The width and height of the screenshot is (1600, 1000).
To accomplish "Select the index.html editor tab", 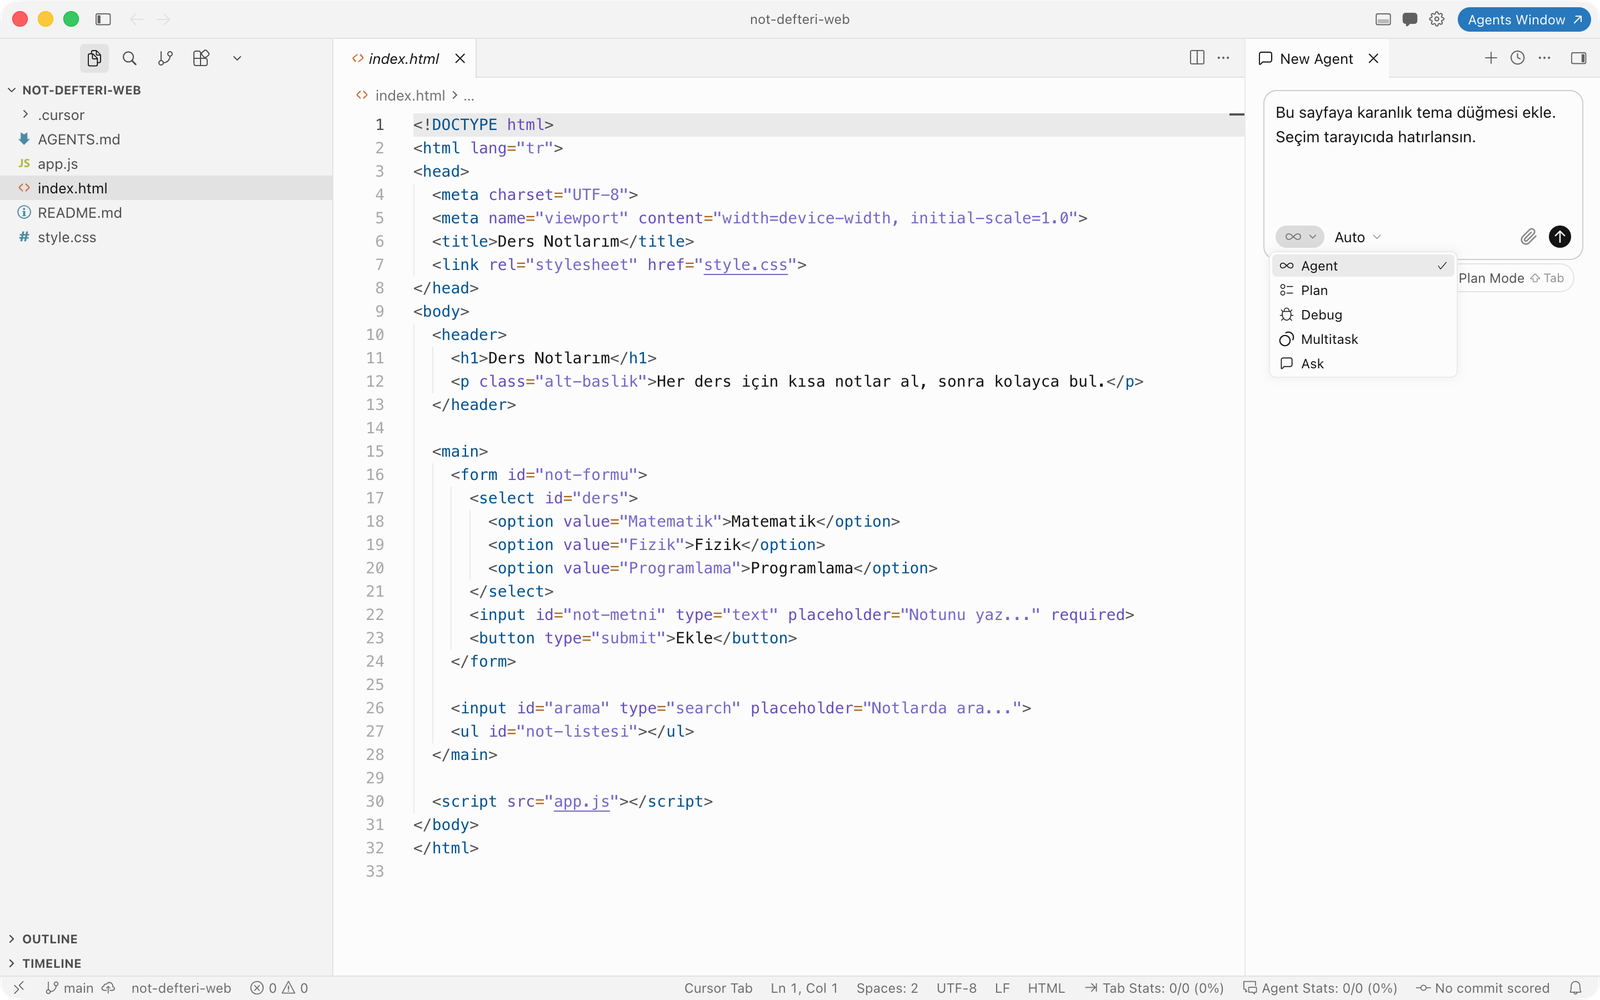I will tap(404, 59).
